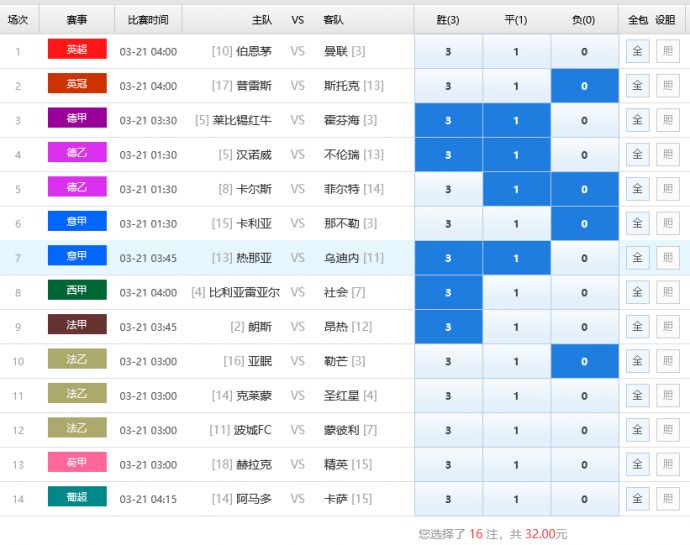Click the teal 葡超 league badge

(77, 497)
